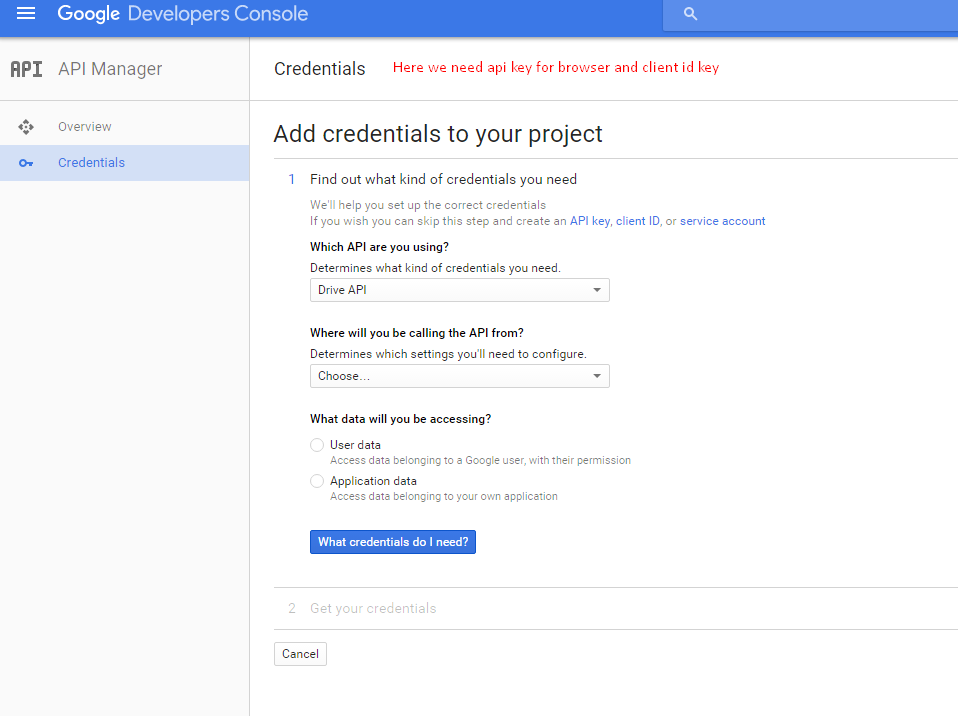The height and width of the screenshot is (716, 958).
Task: Click the Google Developers Console title
Action: [183, 14]
